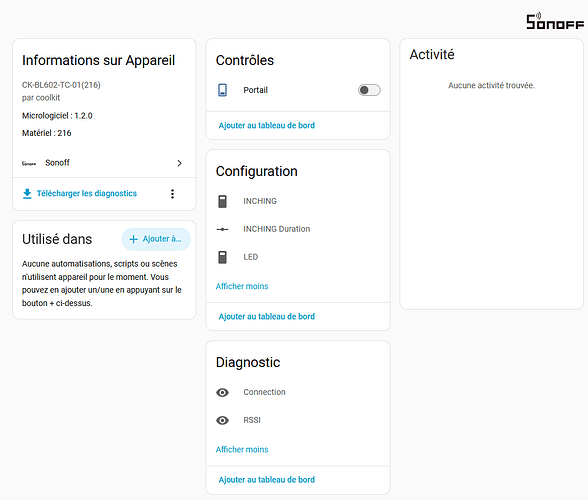Add Diagnostic card to dashboard
Image resolution: width=588 pixels, height=500 pixels.
click(x=267, y=480)
